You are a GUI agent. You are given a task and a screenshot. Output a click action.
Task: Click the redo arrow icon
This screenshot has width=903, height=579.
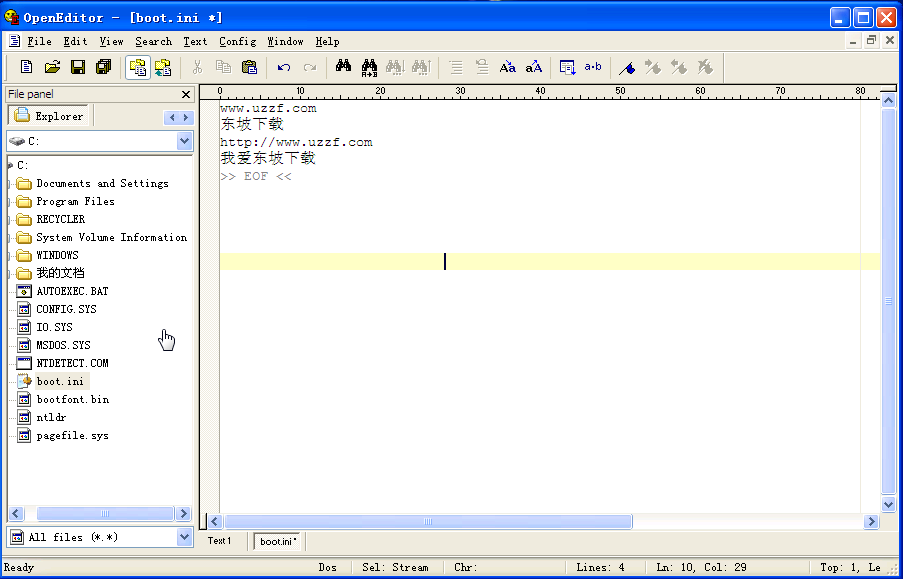[310, 67]
